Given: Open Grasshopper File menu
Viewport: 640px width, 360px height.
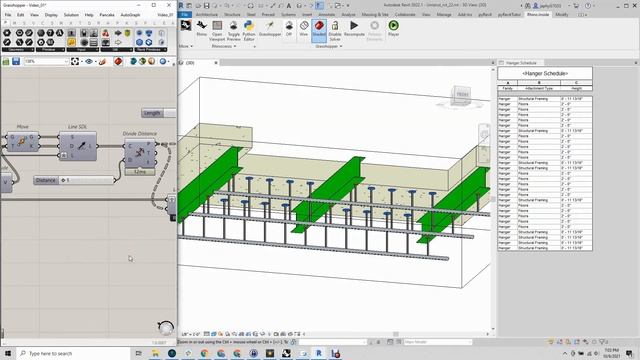Looking at the screenshot, I should [x=8, y=15].
